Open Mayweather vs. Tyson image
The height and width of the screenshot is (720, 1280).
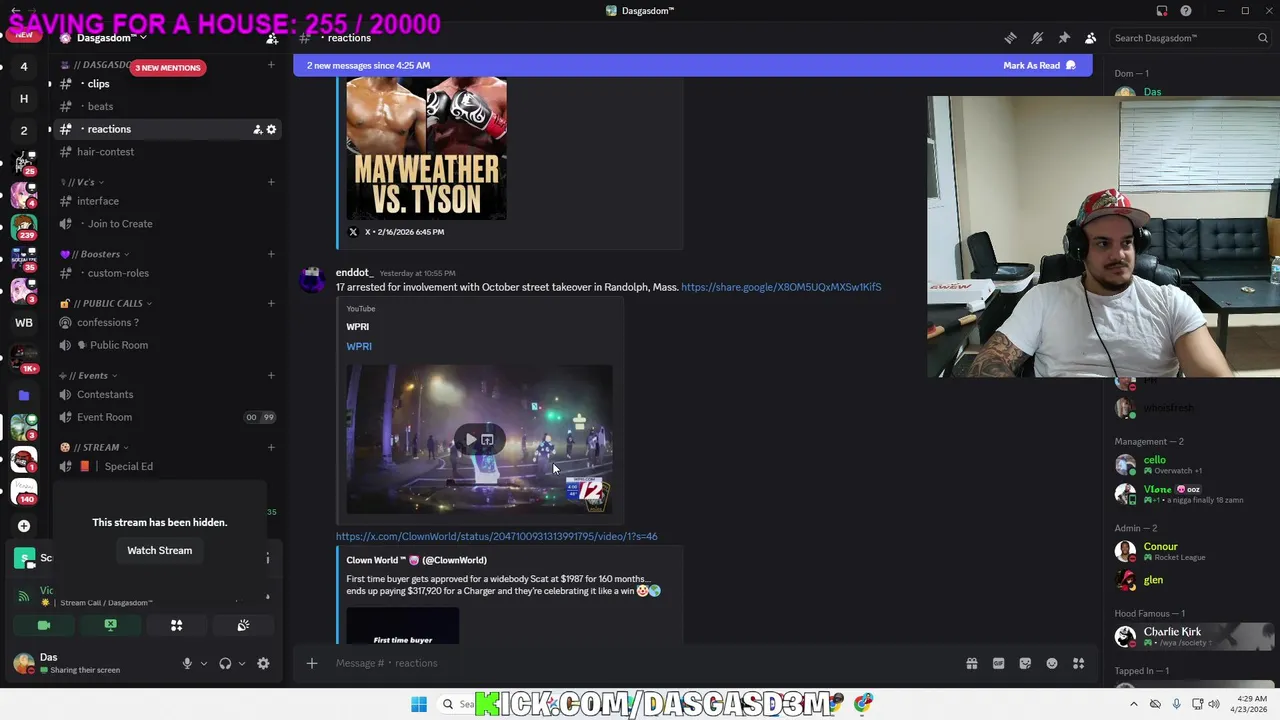(426, 149)
